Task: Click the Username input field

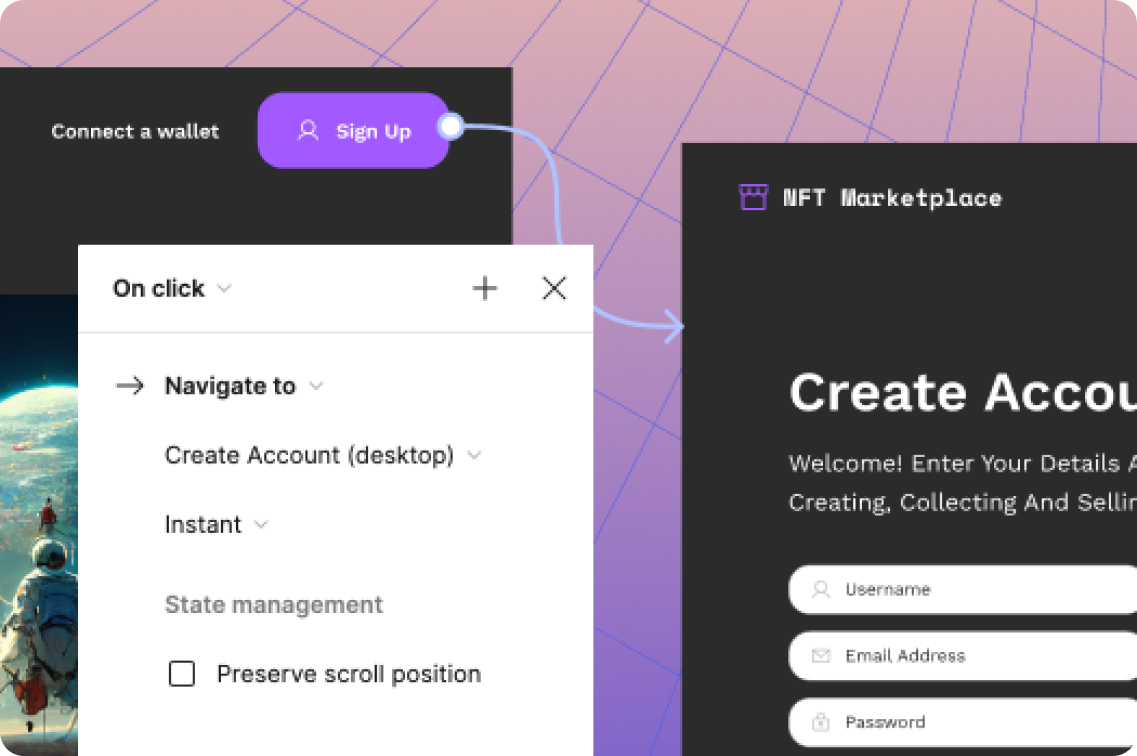Action: pyautogui.click(x=980, y=590)
